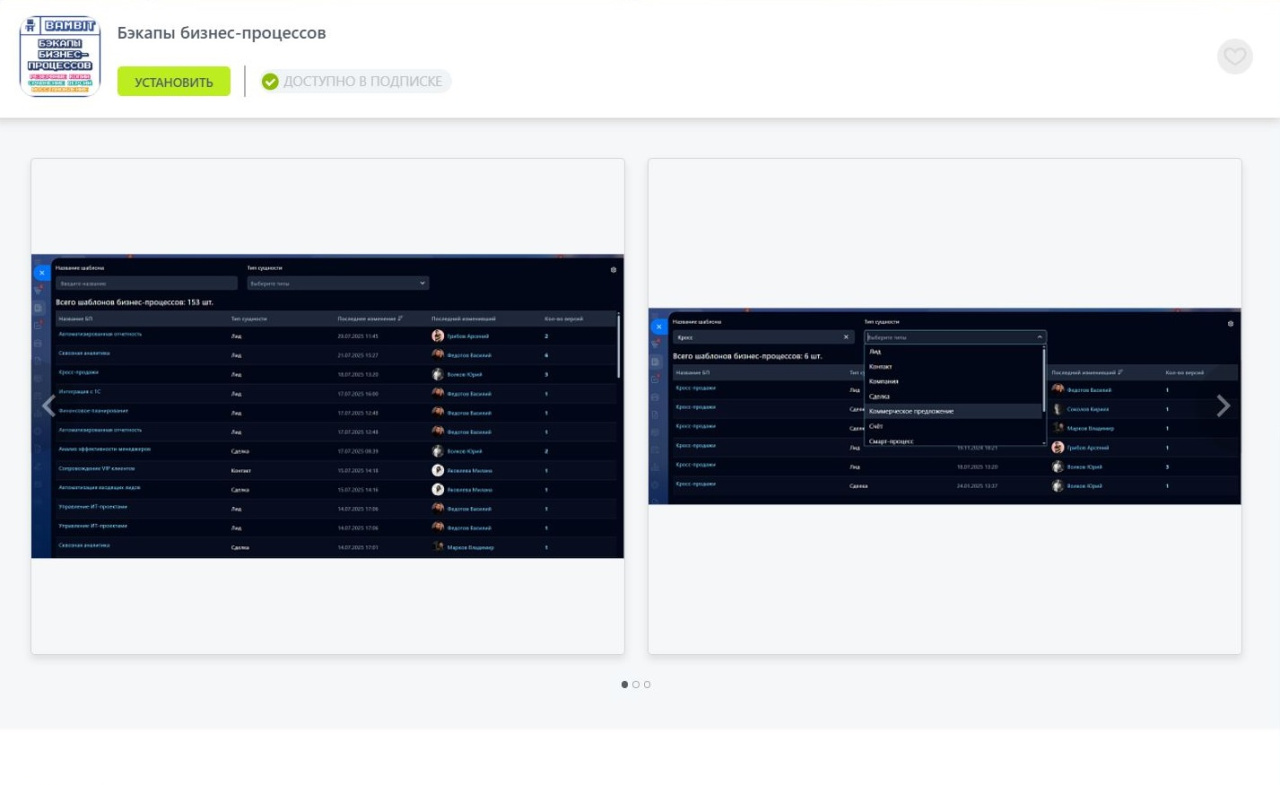Viewport: 1280px width, 785px height.
Task: Choose 'Коммерческое предложение' in the dropdown list
Action: tap(911, 411)
